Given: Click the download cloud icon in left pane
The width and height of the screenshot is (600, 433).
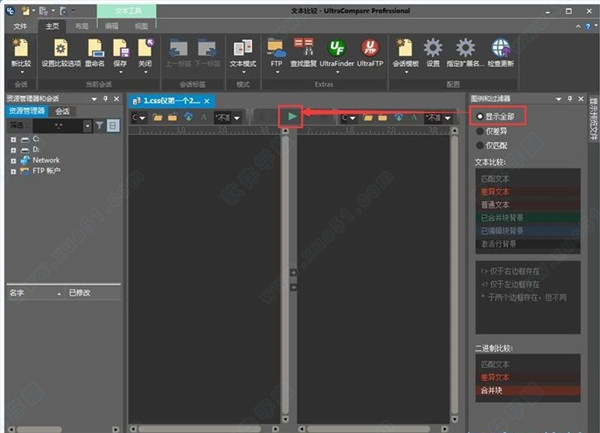Looking at the screenshot, I should click(x=188, y=117).
